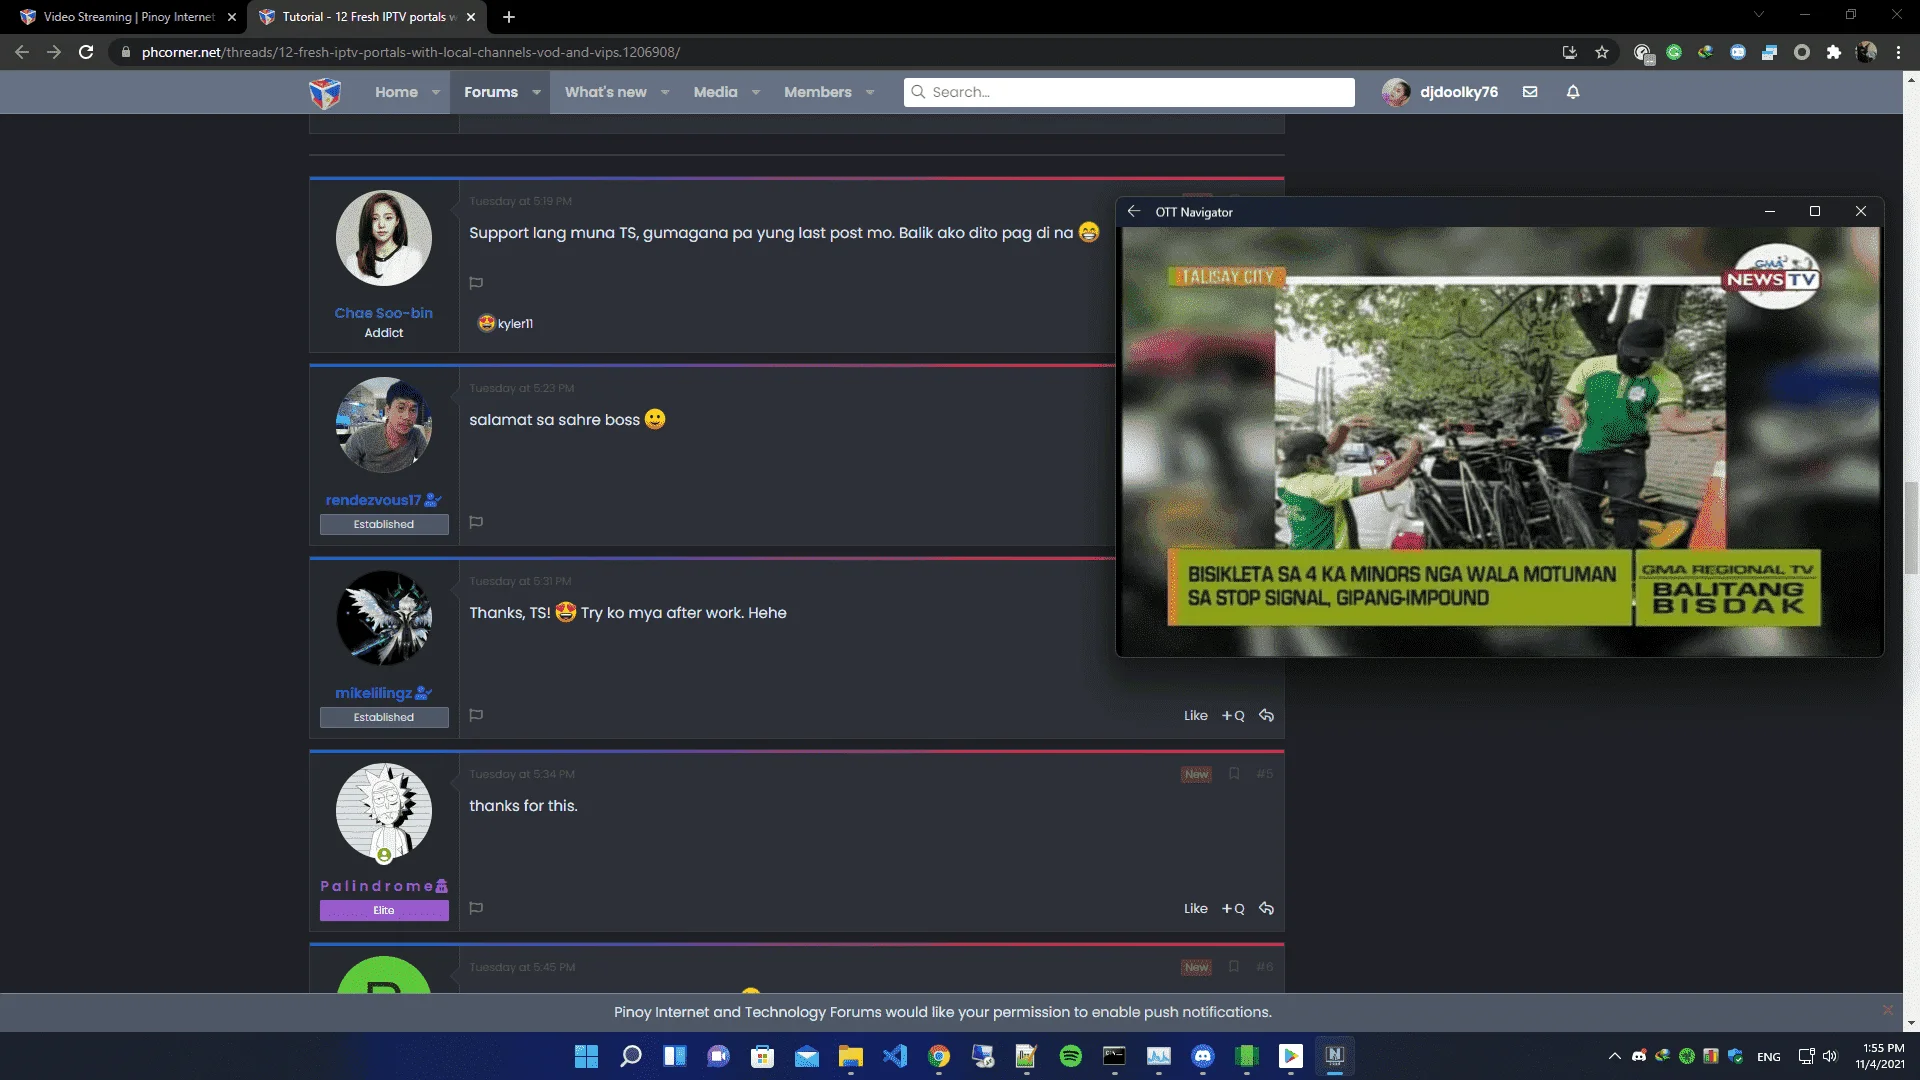The image size is (1920, 1080).
Task: Open the alerts bell icon
Action: tap(1573, 92)
